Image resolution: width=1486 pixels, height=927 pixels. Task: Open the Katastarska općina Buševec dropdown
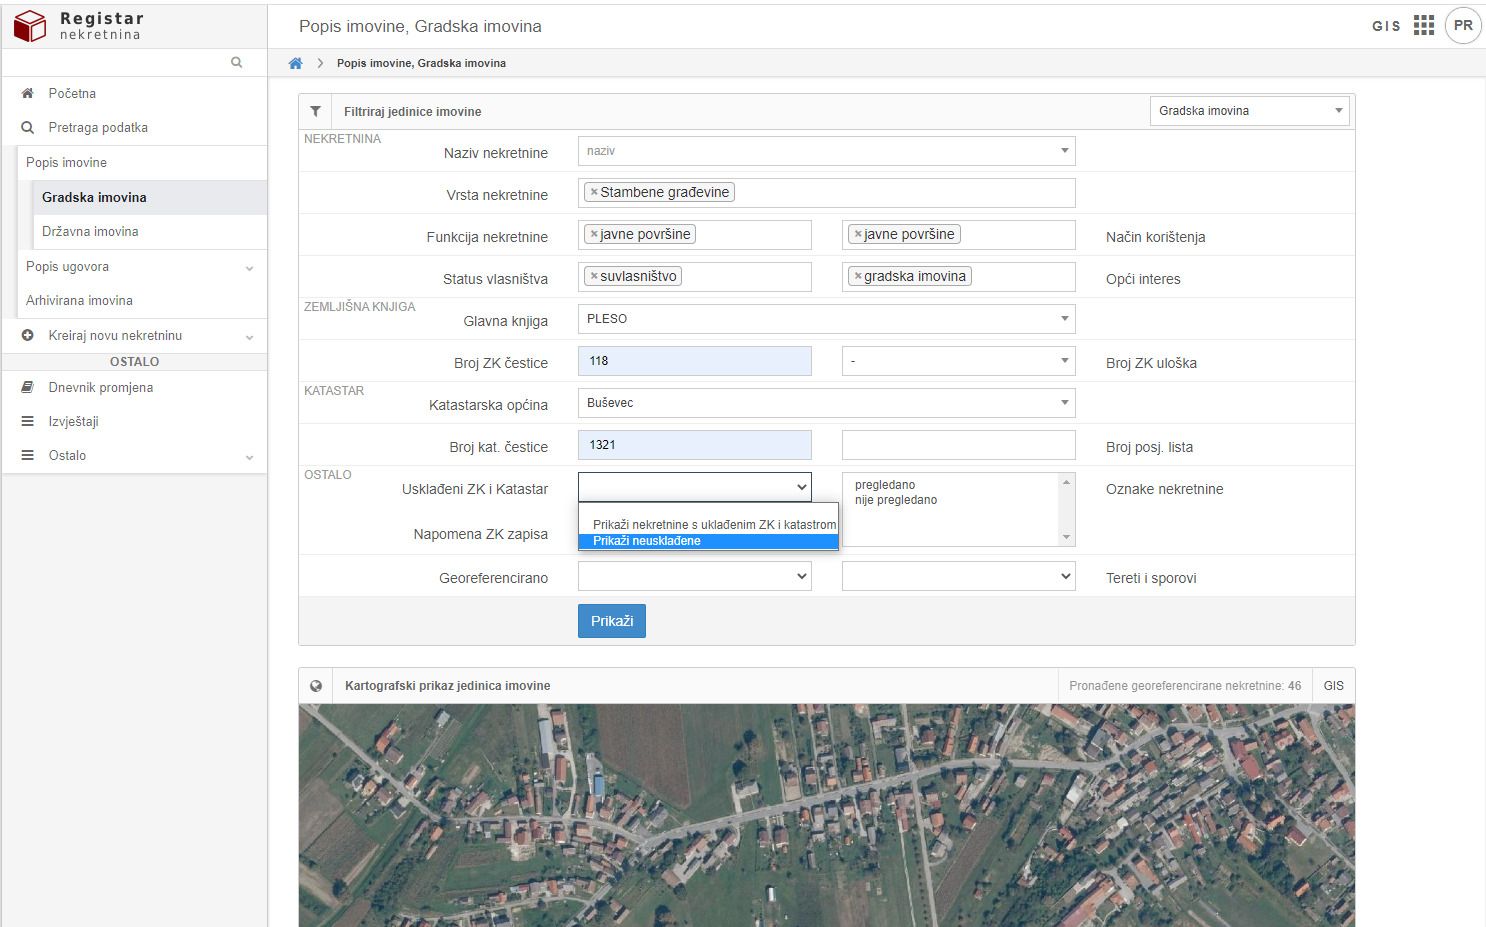(826, 403)
